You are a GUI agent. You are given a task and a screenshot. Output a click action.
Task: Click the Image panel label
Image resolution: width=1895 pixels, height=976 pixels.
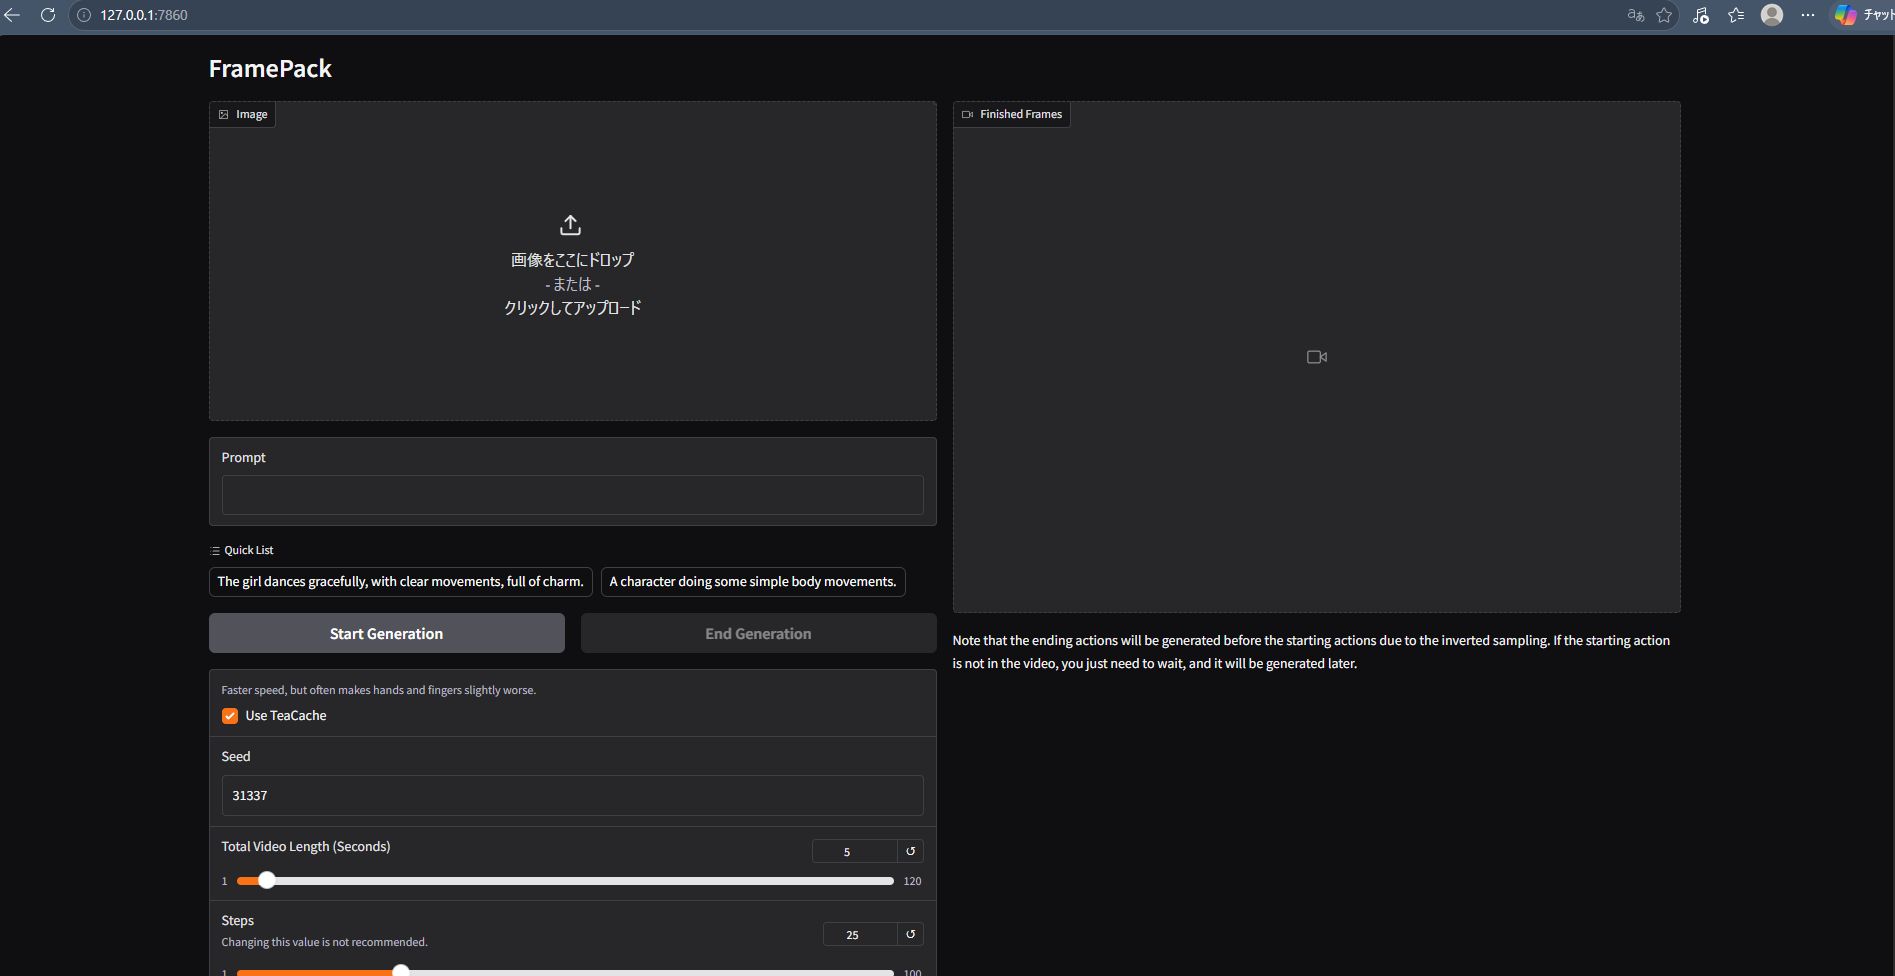point(243,114)
